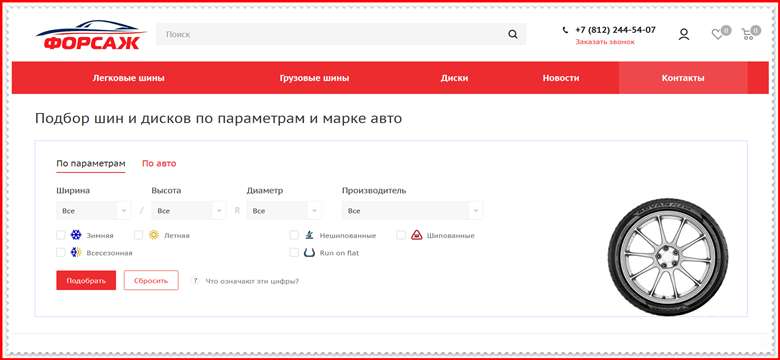Open the wishlist heart icon
Screen dimensions: 780x360
717,34
